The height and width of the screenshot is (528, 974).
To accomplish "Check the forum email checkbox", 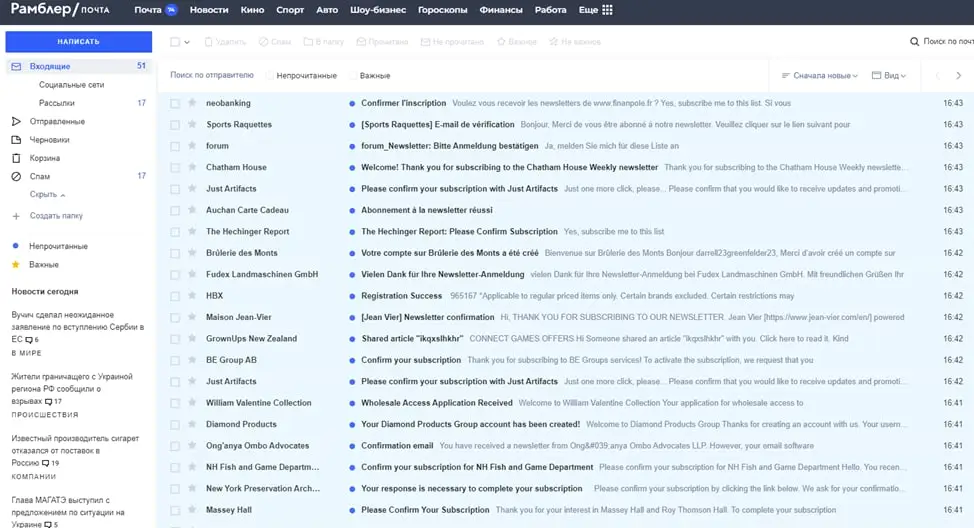I will coord(175,146).
